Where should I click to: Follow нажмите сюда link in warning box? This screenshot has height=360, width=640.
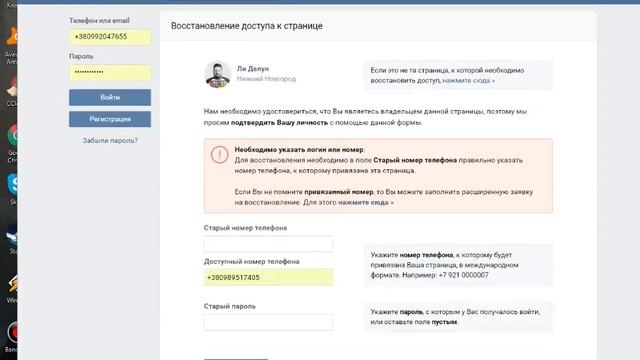366,202
